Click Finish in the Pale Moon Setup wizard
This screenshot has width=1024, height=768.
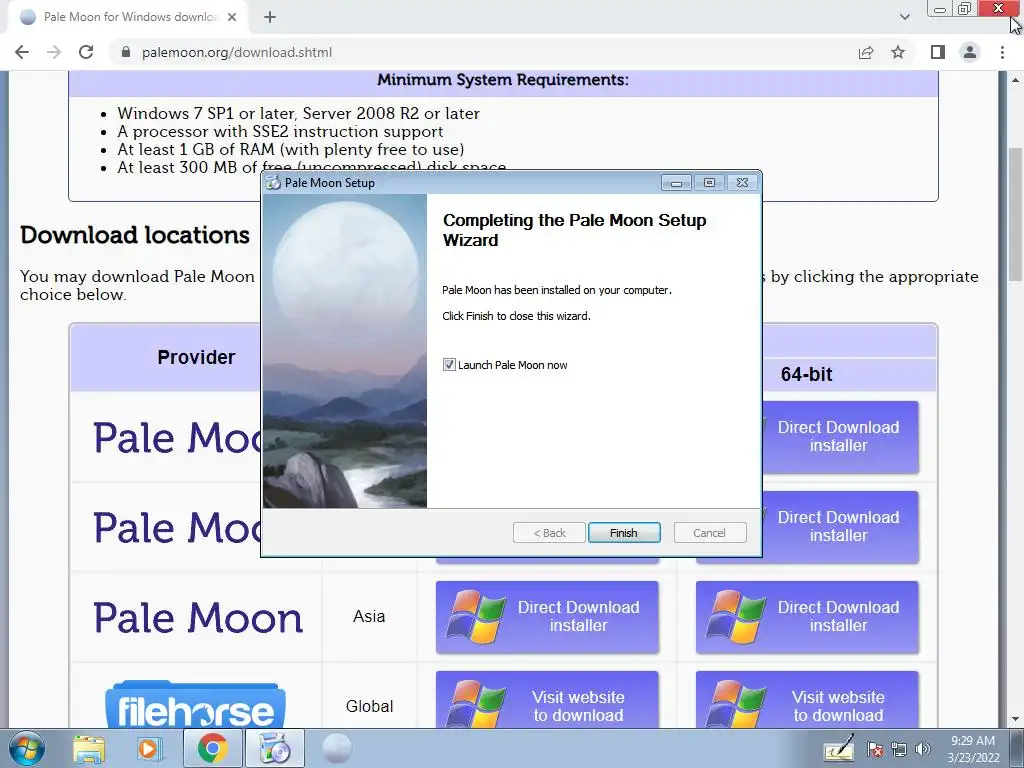tap(624, 533)
